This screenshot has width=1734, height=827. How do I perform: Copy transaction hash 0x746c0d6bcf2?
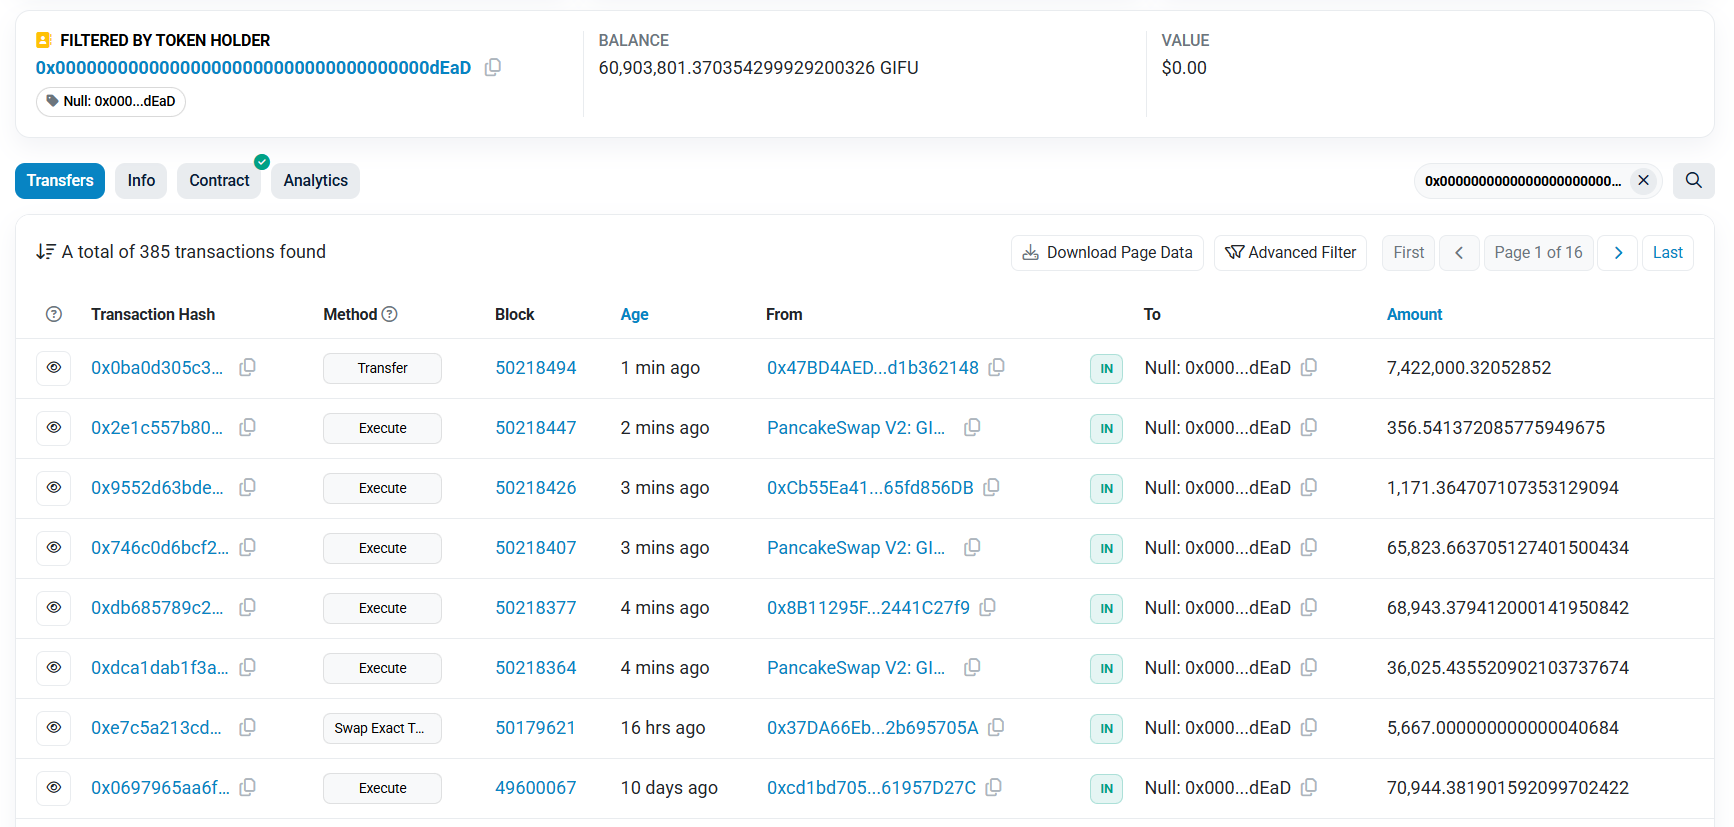tap(247, 548)
